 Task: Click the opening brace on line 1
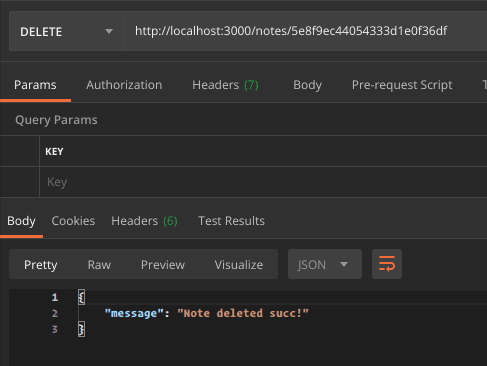pos(81,297)
